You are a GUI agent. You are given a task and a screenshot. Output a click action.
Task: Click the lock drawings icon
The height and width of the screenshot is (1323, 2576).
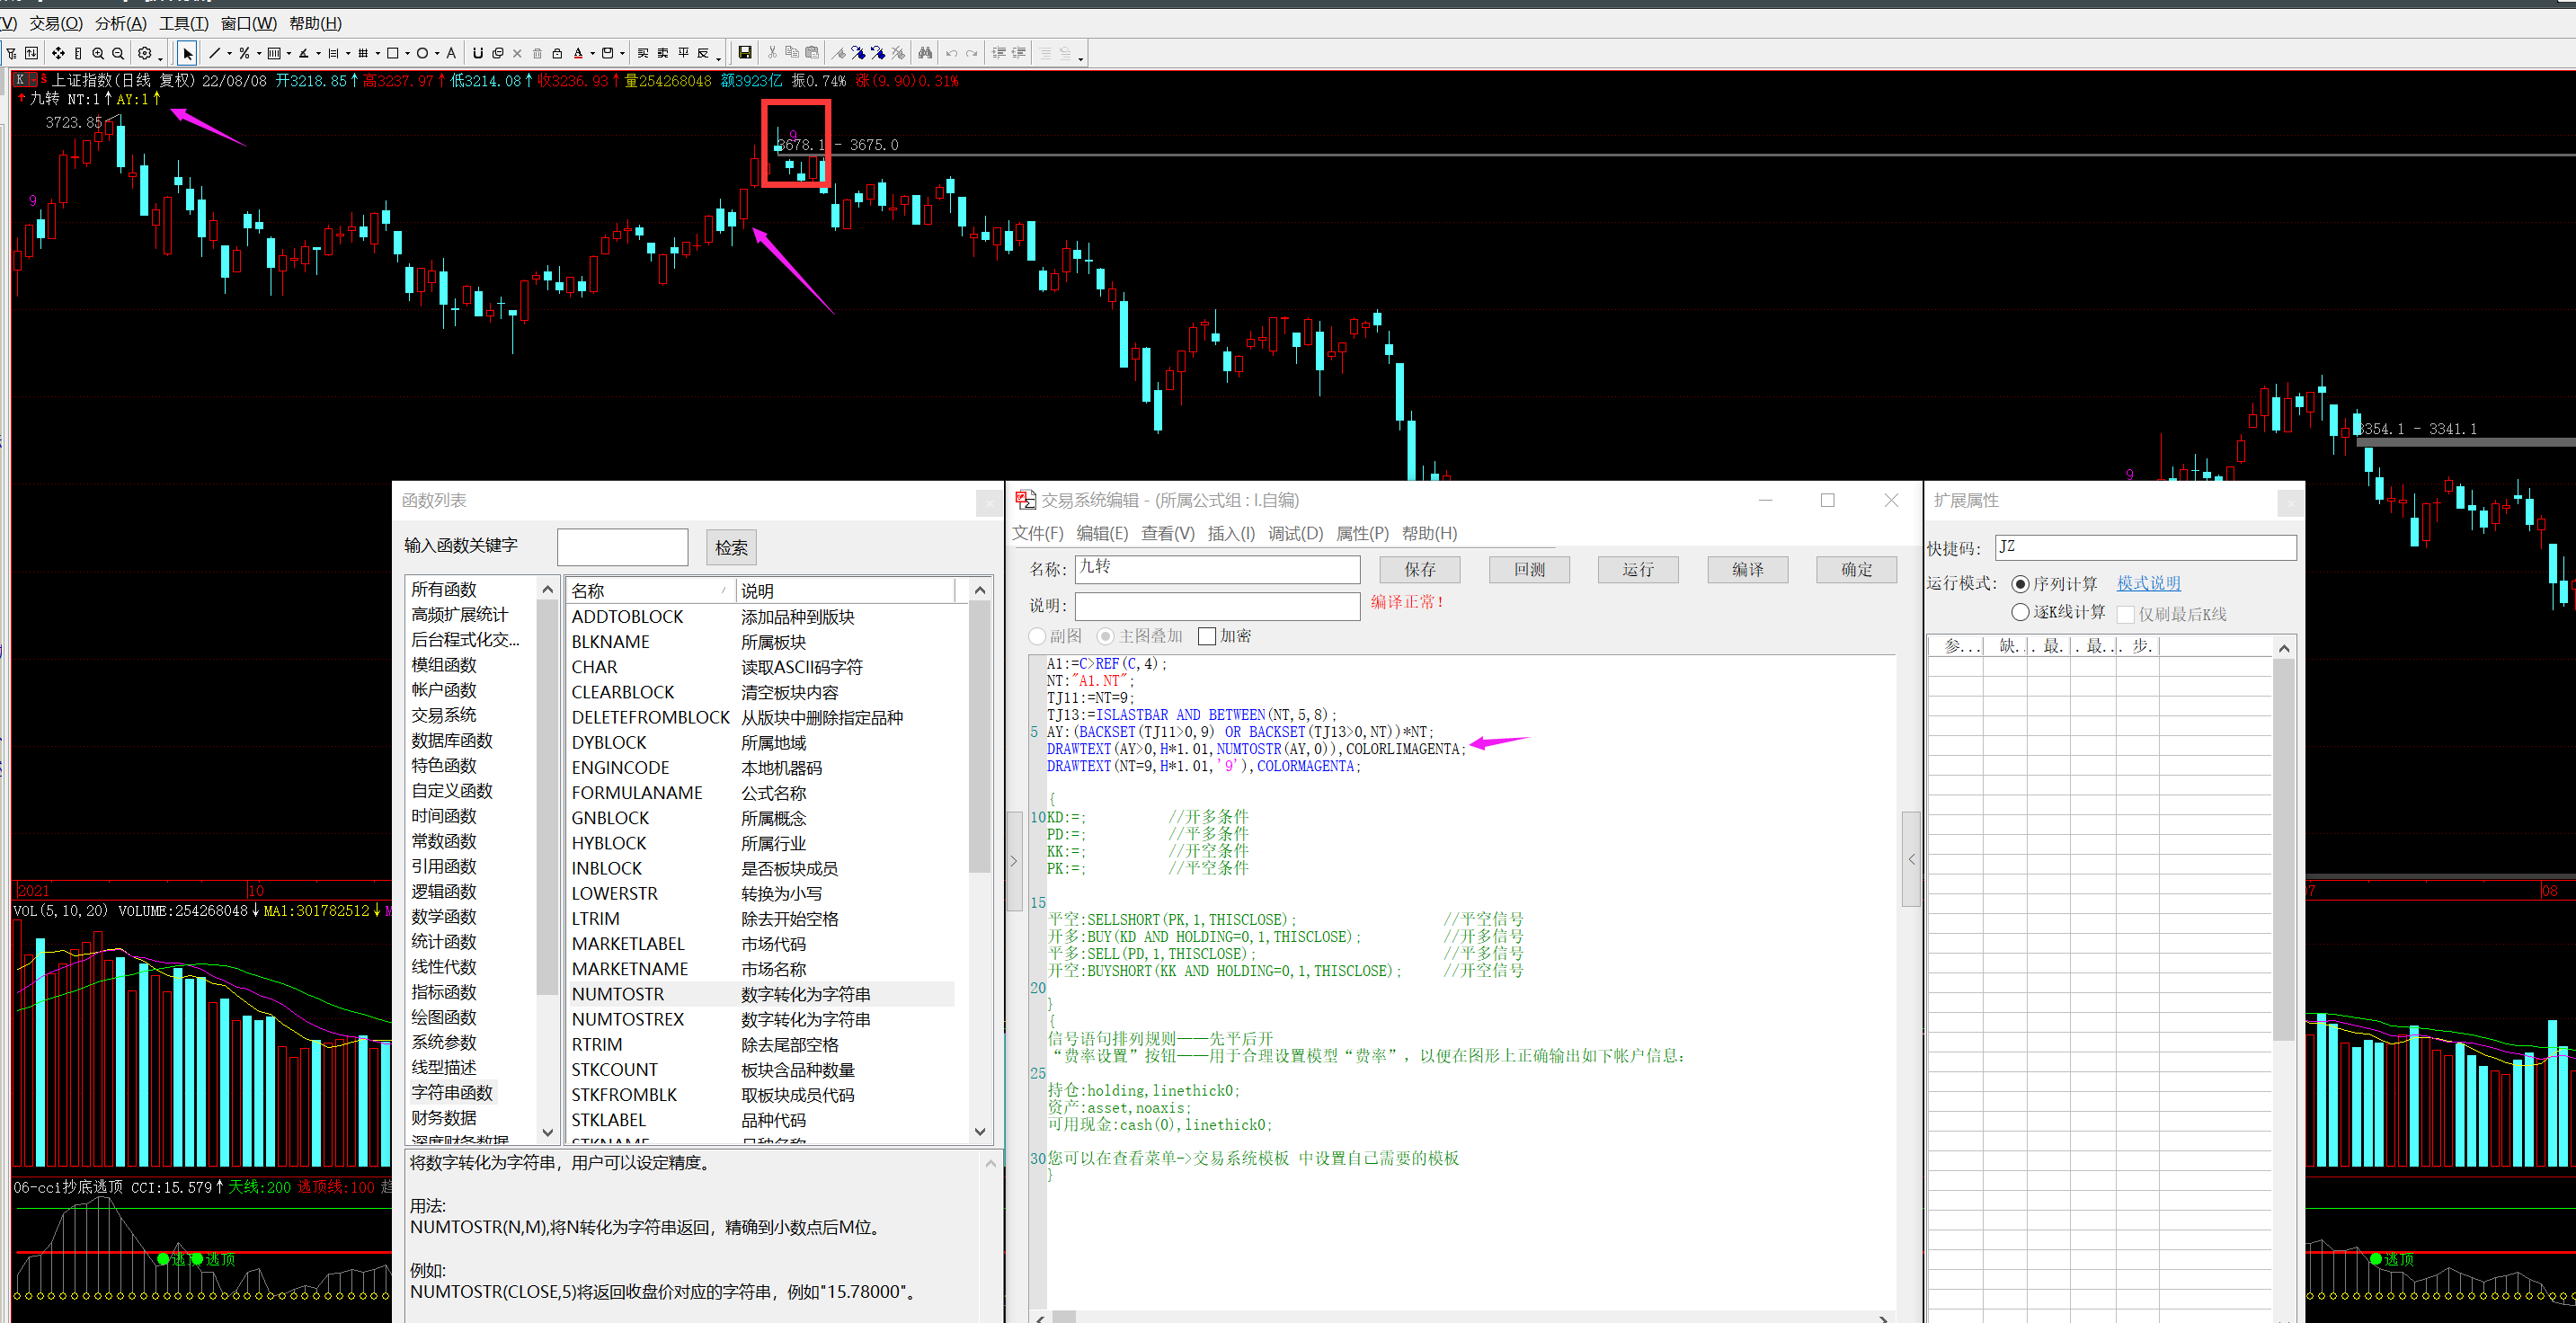click(x=557, y=53)
